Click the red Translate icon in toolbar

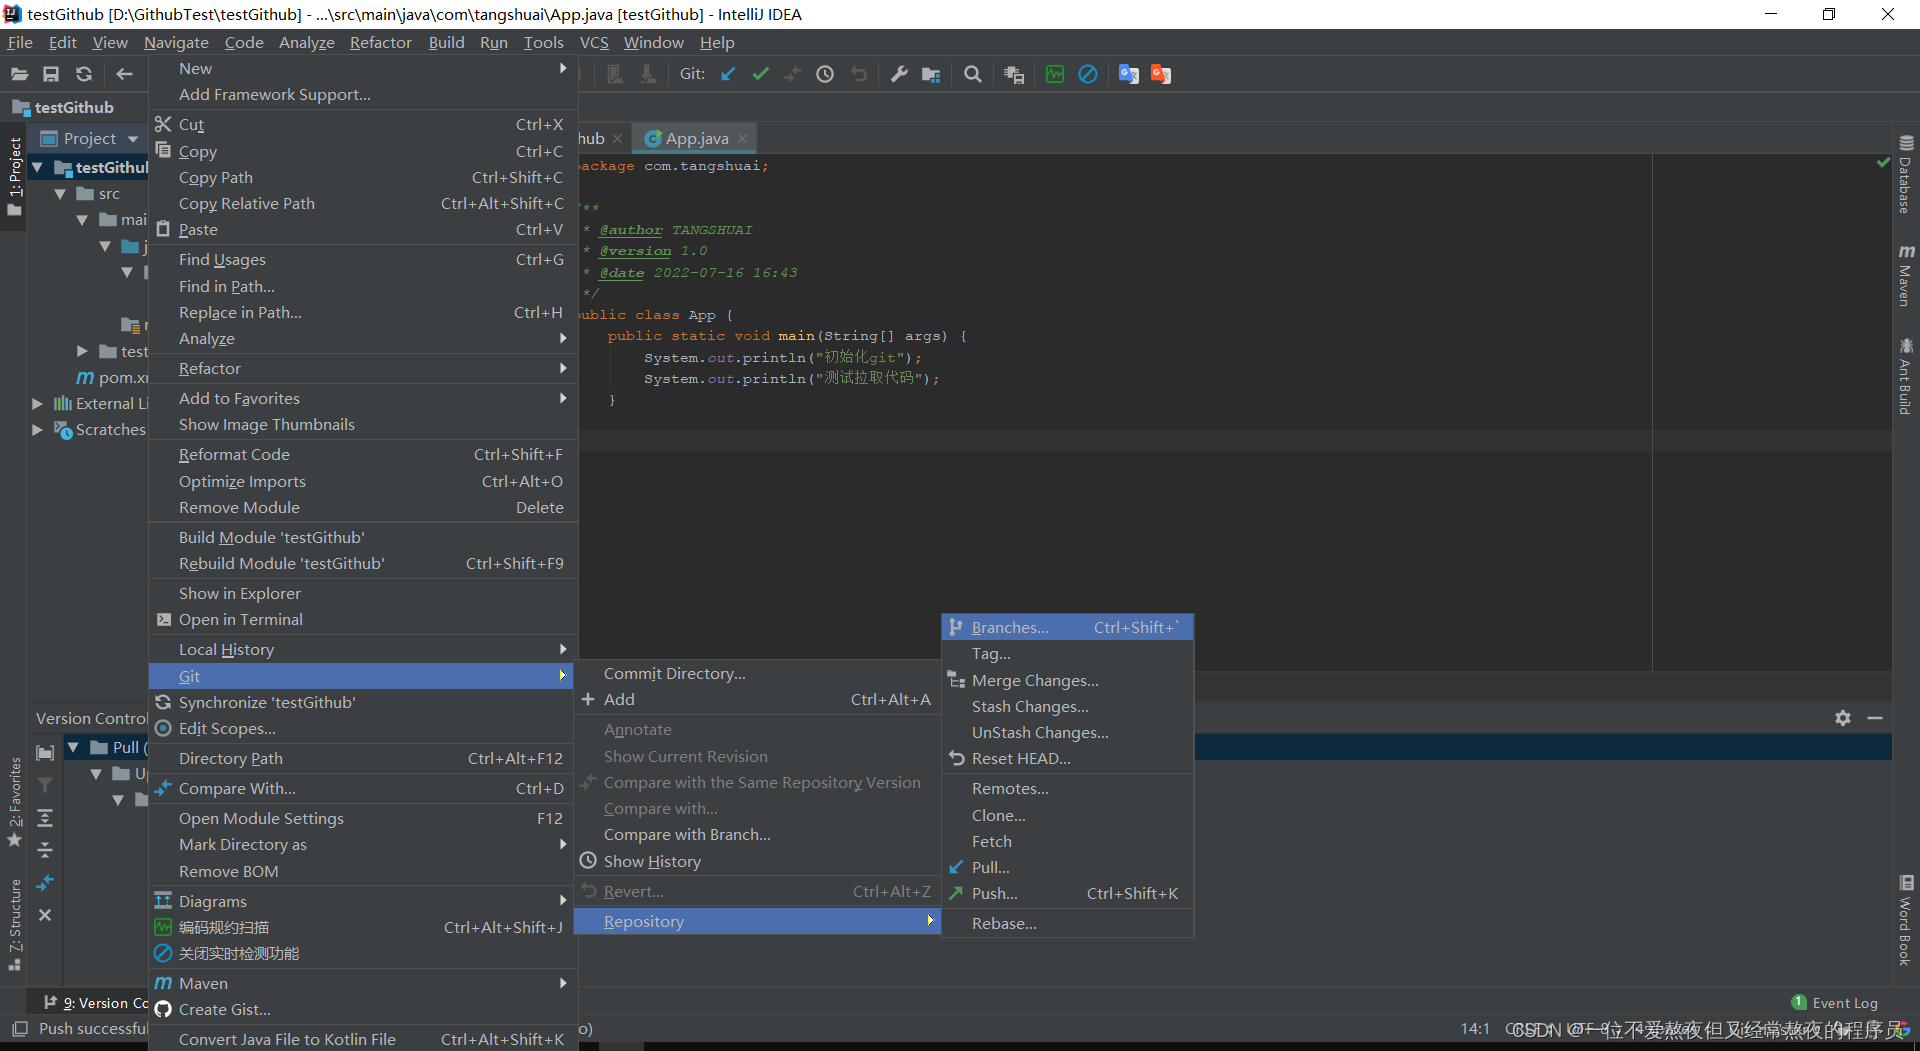coord(1161,74)
